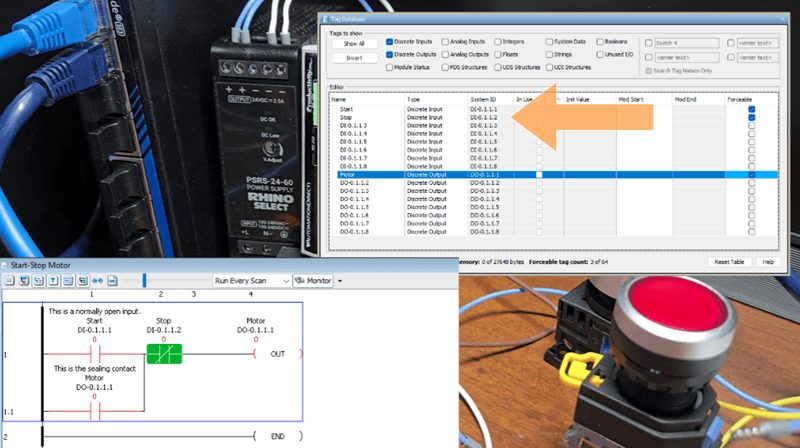This screenshot has width=800, height=448.
Task: Enable the Strings checkbox
Action: [x=549, y=55]
